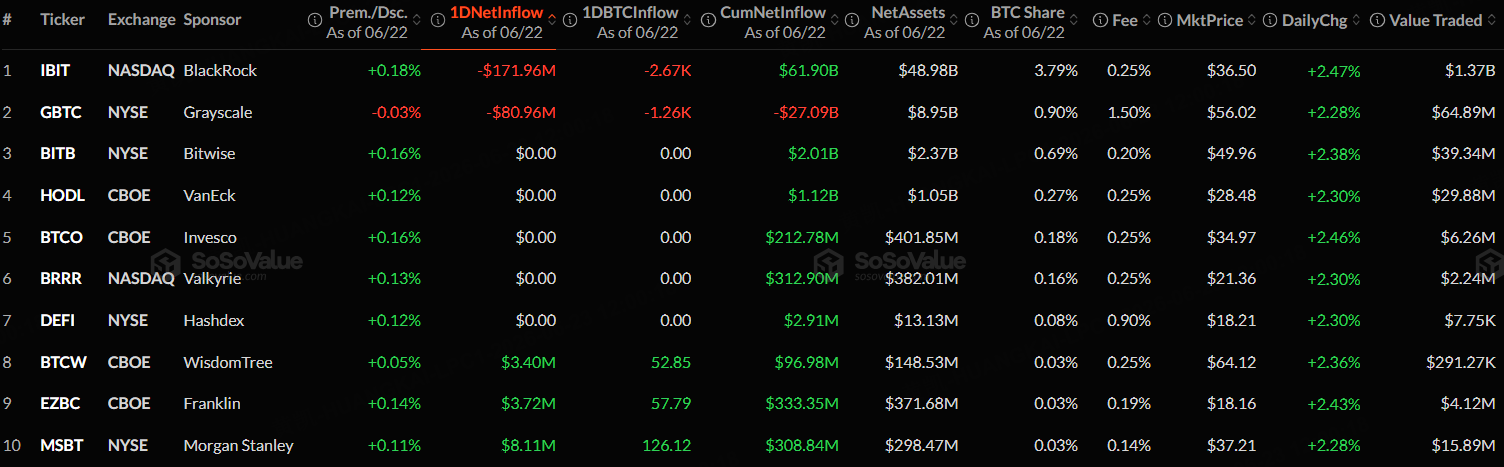Image resolution: width=1504 pixels, height=467 pixels.
Task: Click GBTC cumulative inflow -$27.09B
Action: click(806, 112)
